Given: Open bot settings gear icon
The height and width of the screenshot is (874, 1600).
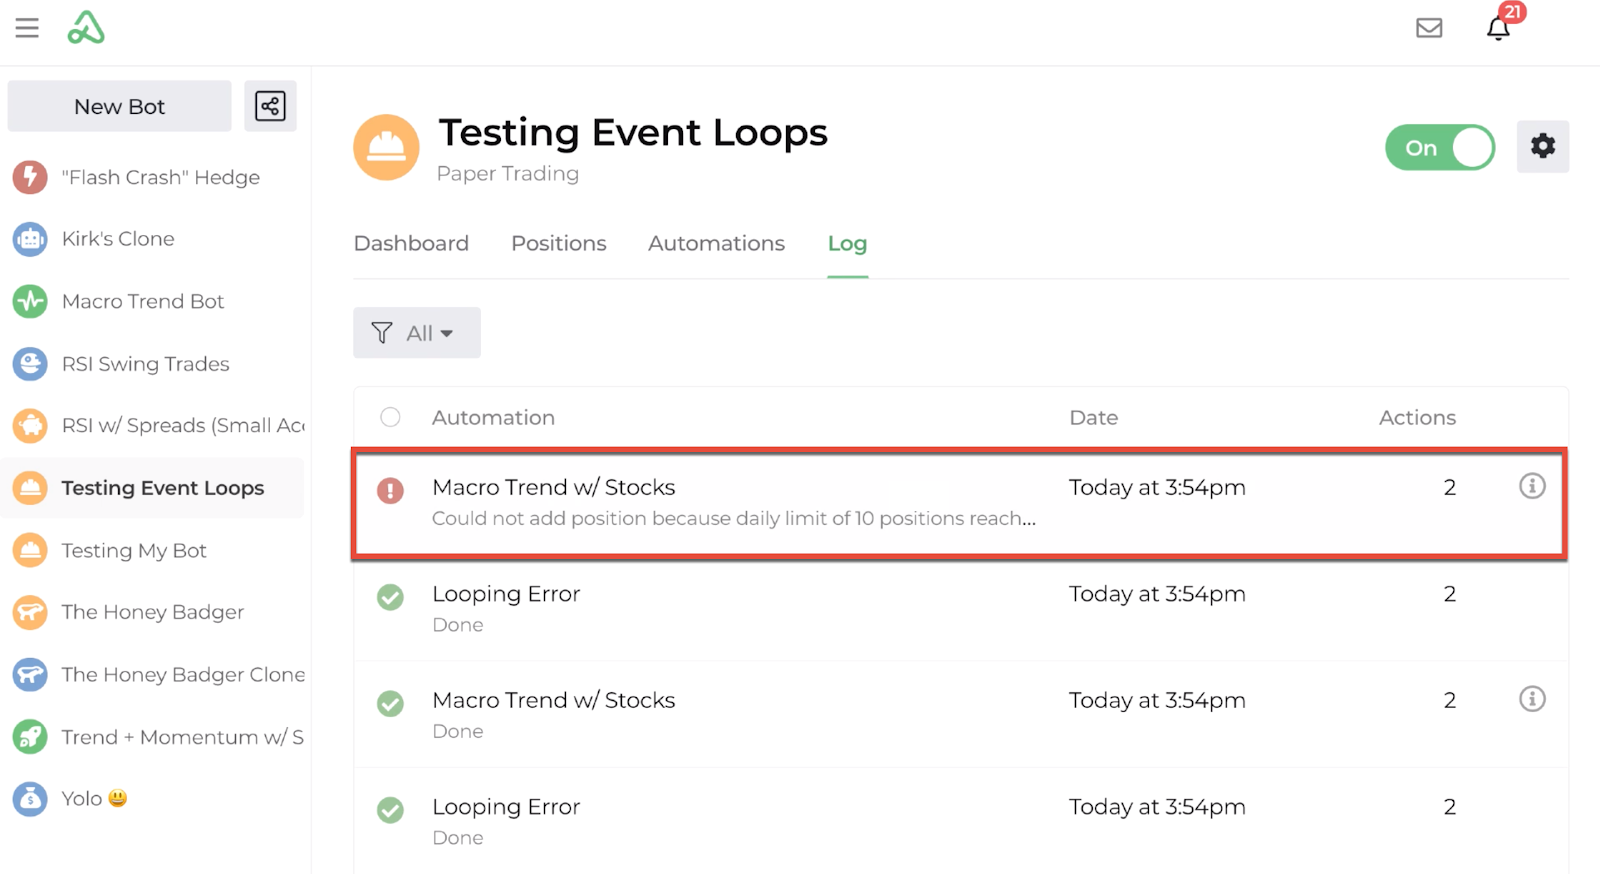Looking at the screenshot, I should pyautogui.click(x=1543, y=147).
